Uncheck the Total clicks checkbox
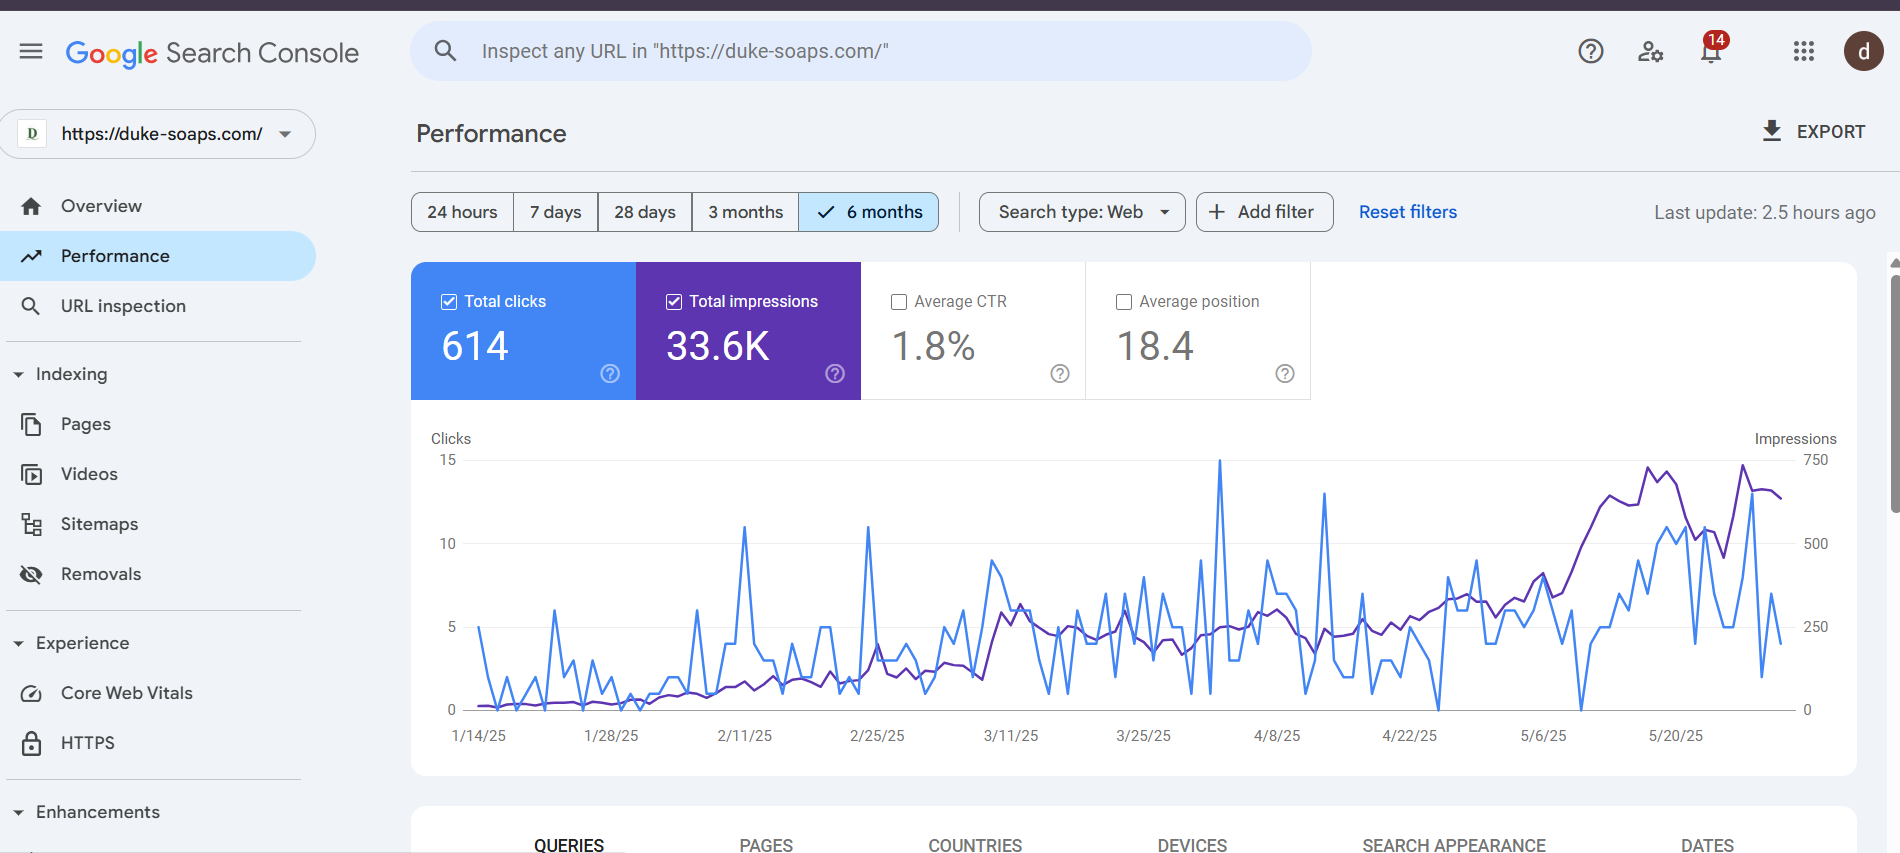 click(449, 301)
